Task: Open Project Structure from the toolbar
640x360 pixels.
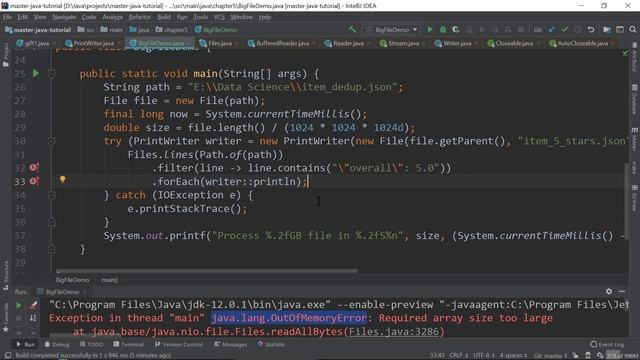Action: (x=607, y=29)
